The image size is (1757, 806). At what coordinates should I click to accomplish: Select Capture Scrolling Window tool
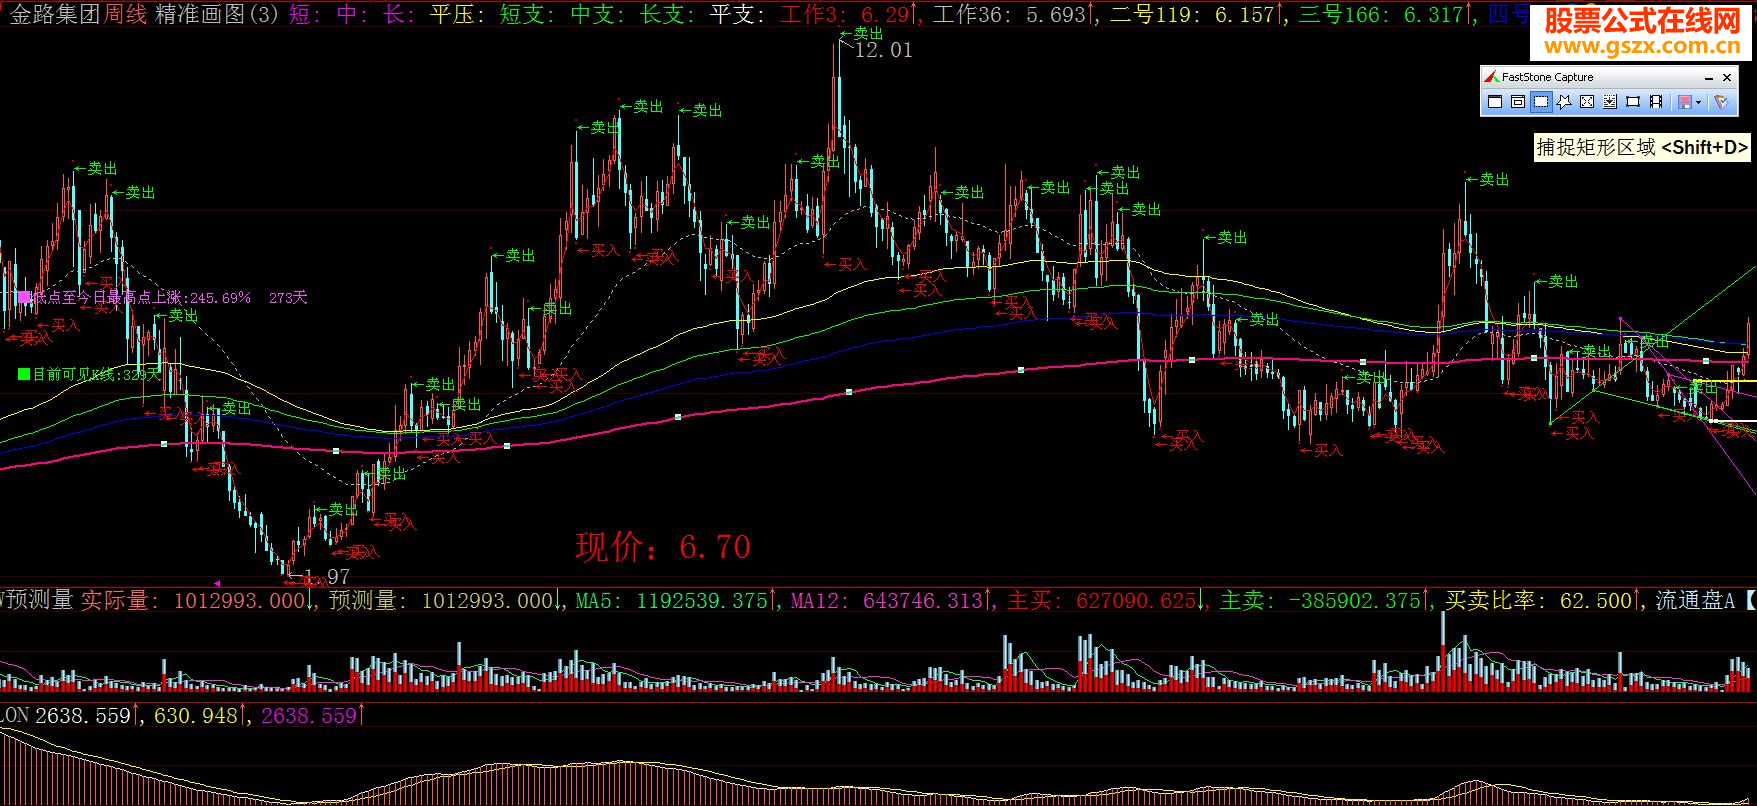tap(1610, 102)
